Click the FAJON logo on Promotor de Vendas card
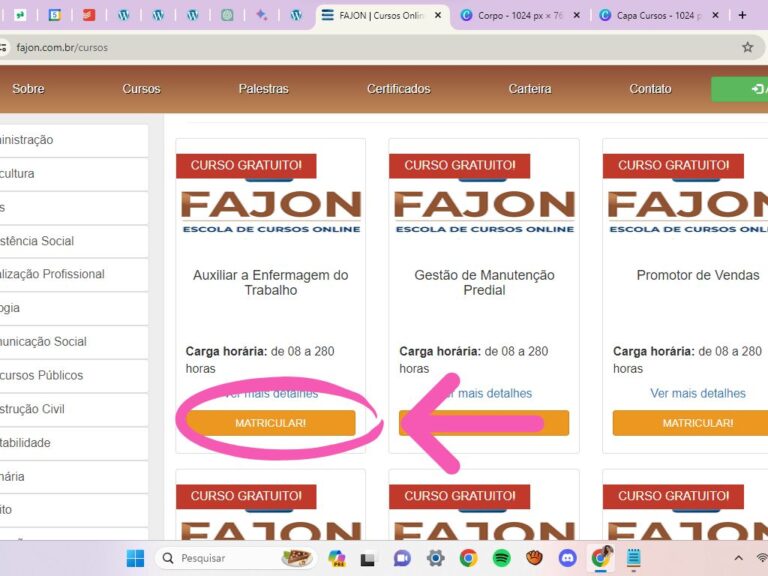The height and width of the screenshot is (576, 768). [x=688, y=212]
